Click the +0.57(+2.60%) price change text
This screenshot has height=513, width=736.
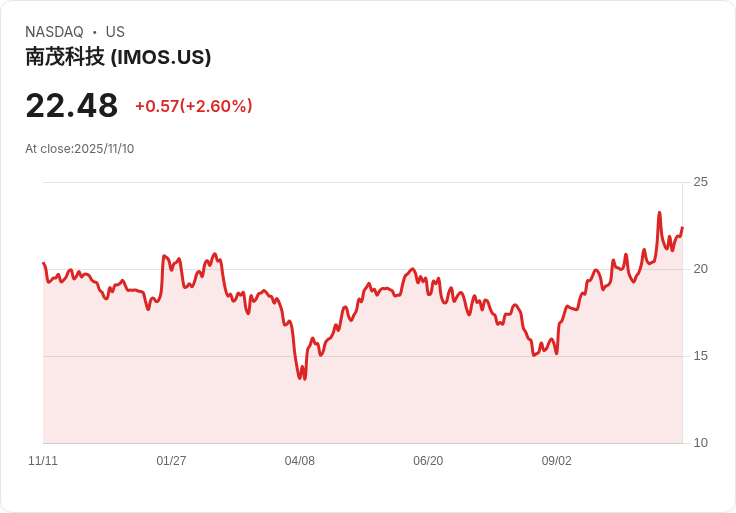194,106
